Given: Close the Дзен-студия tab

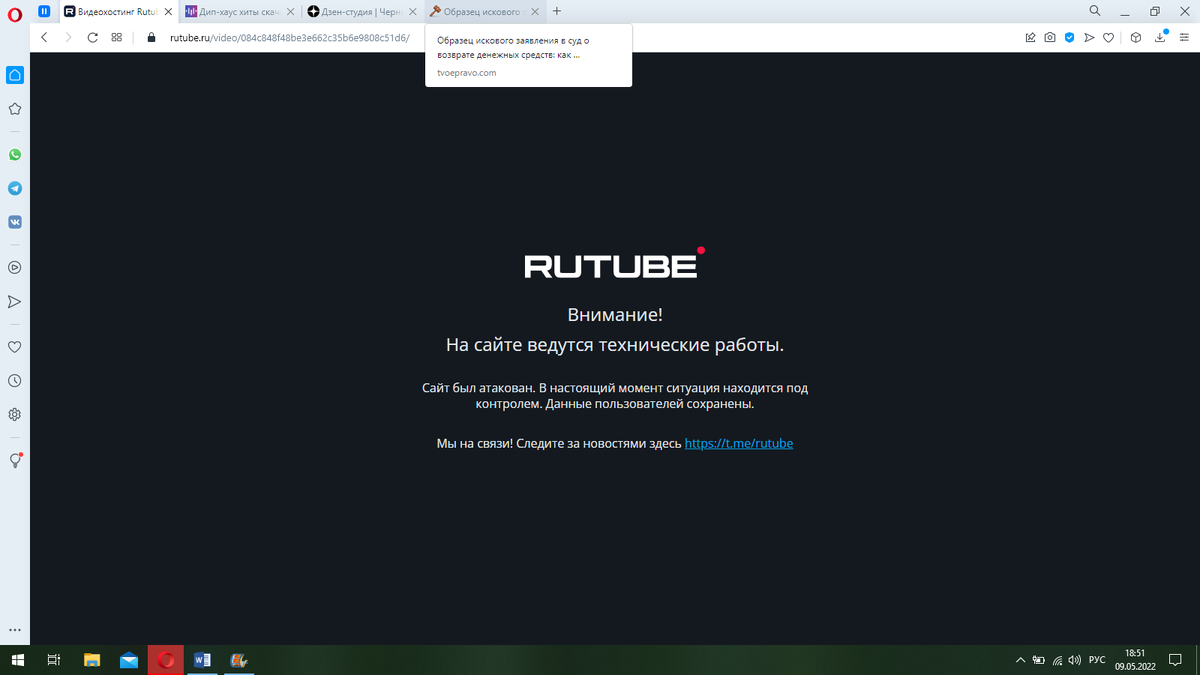Looking at the screenshot, I should pos(411,11).
